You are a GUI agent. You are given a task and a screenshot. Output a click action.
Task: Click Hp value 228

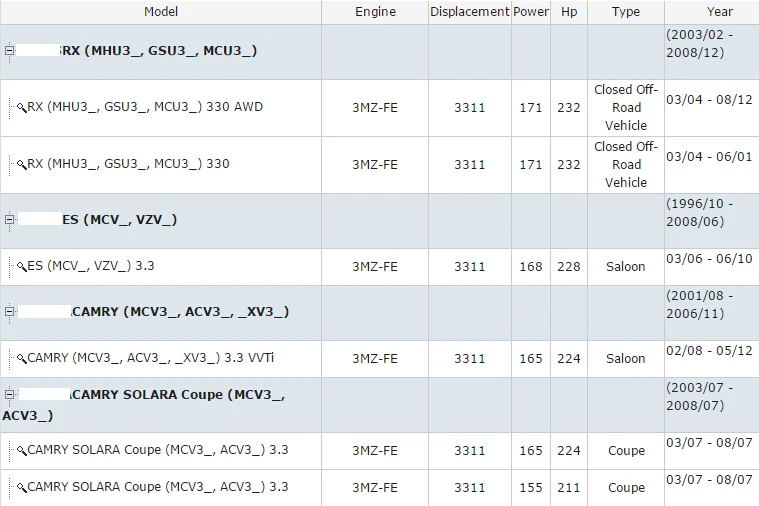pos(569,266)
